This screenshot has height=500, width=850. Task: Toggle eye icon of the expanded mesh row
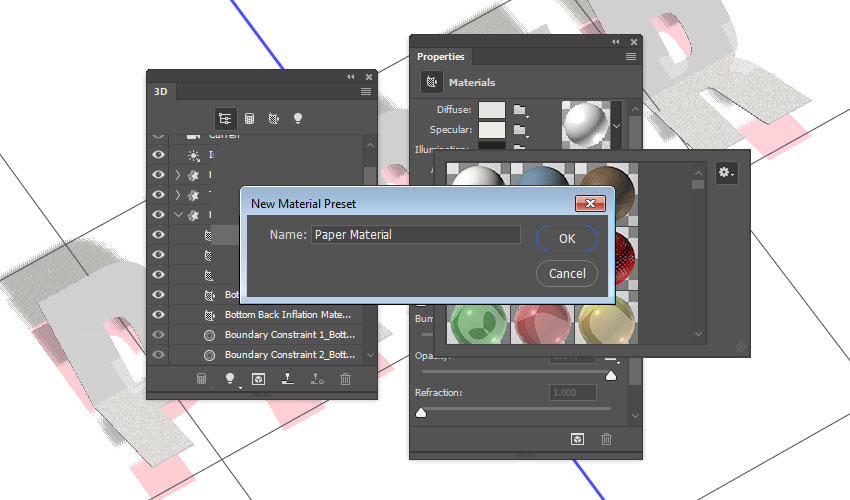[158, 214]
